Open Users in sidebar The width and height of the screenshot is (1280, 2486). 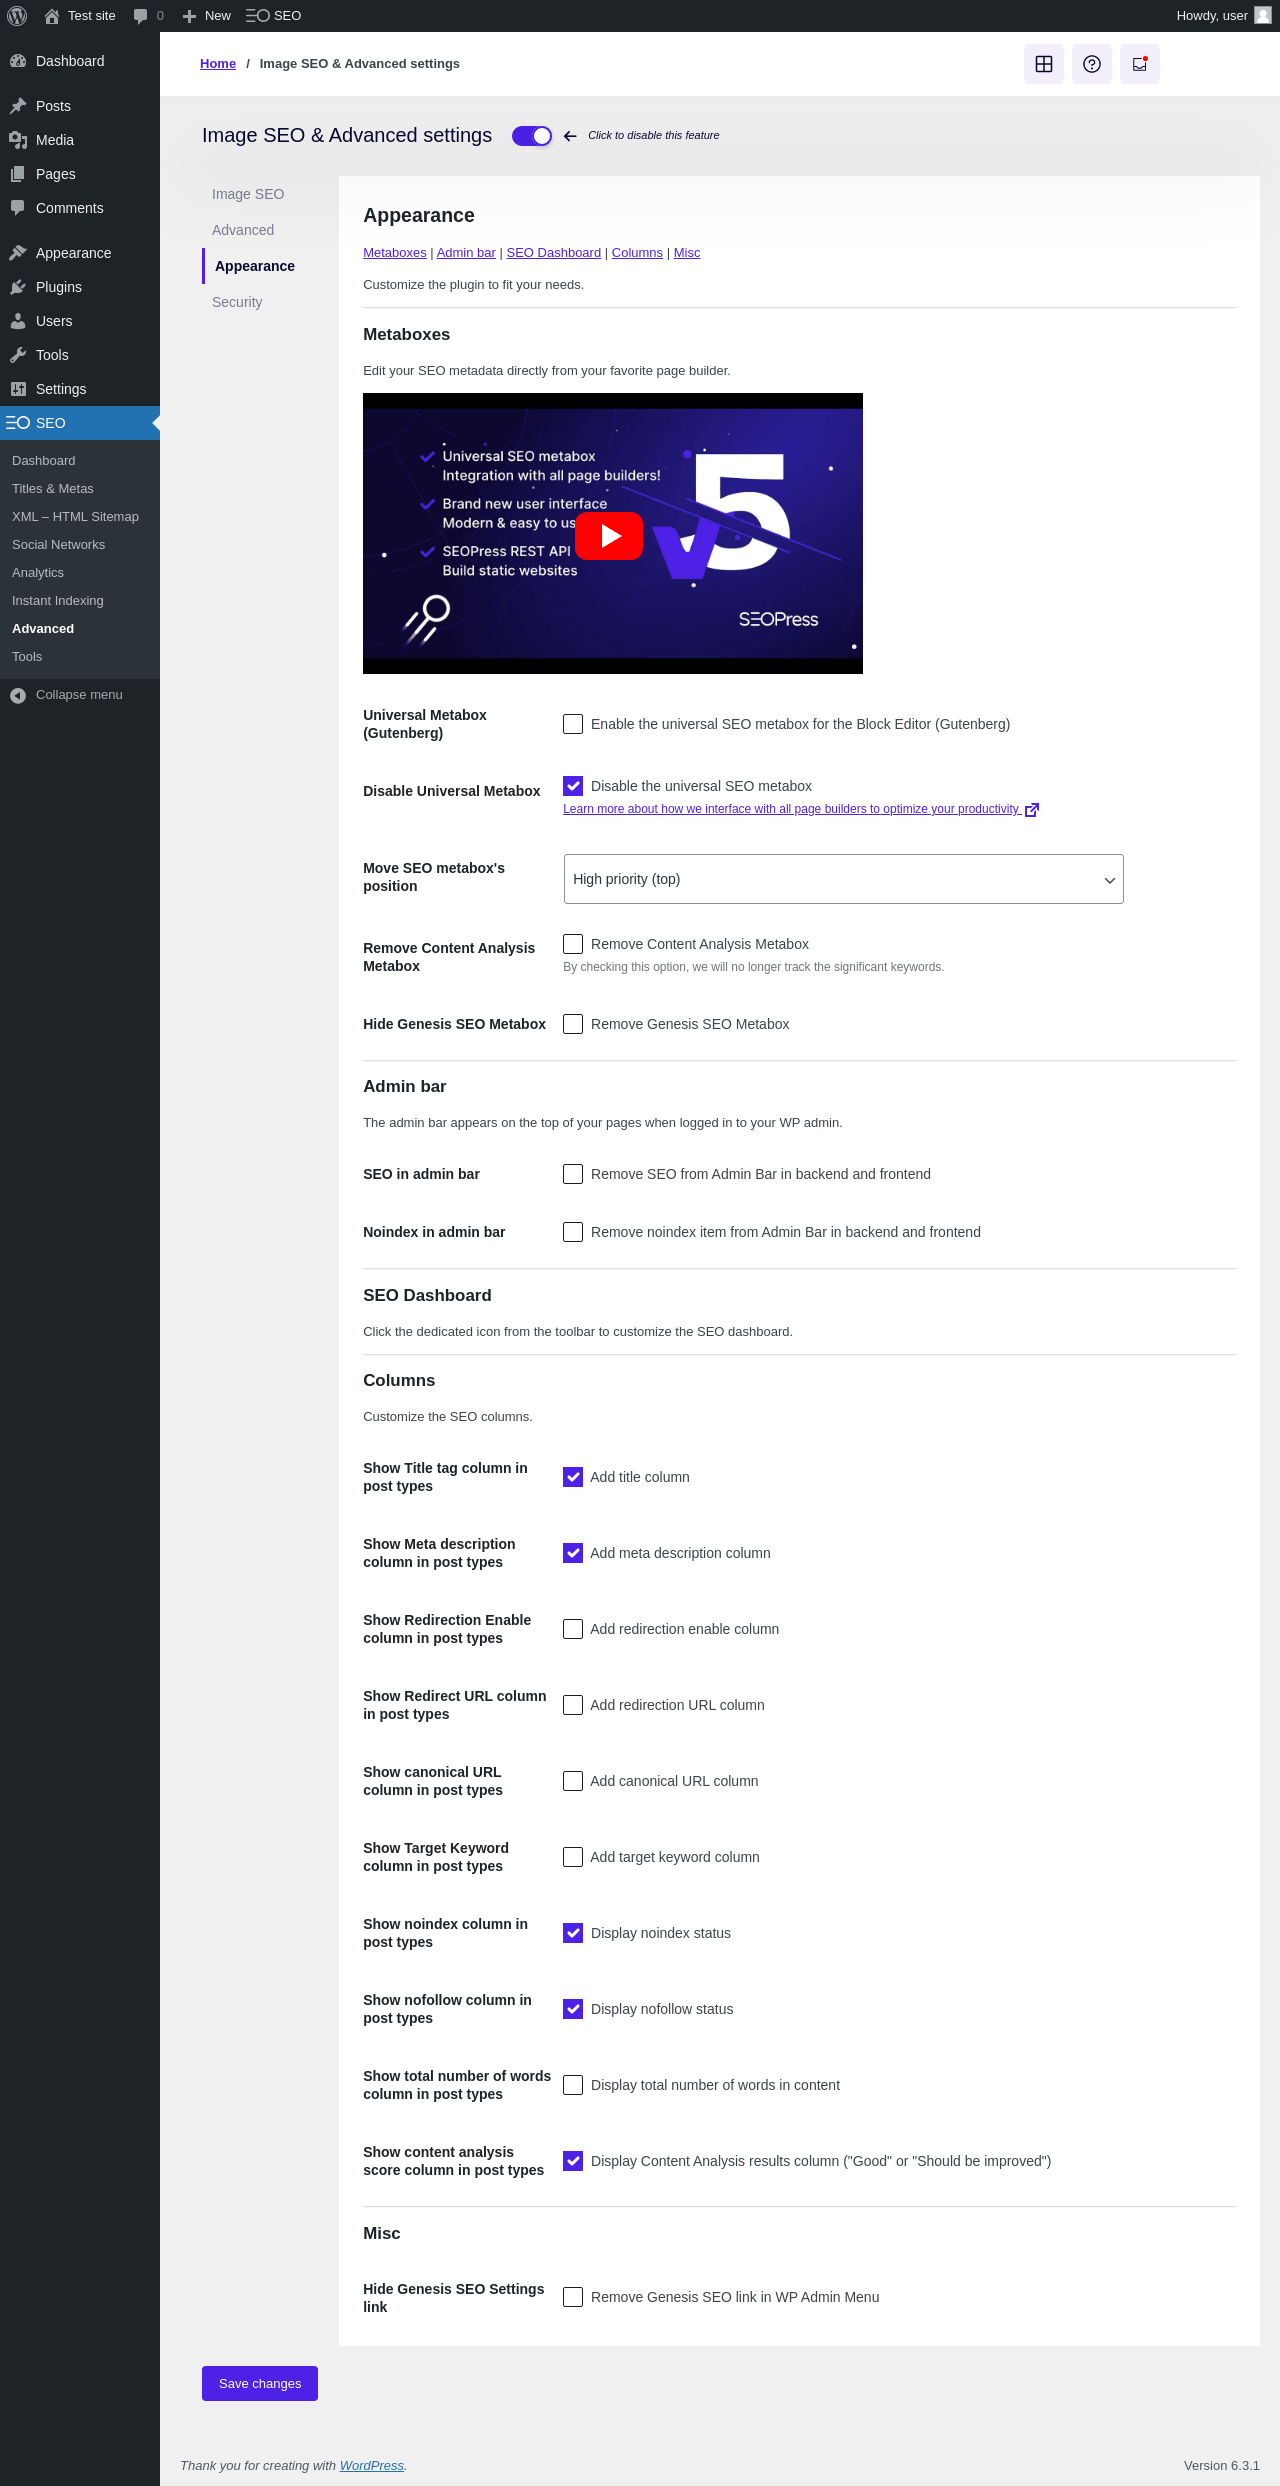click(x=80, y=321)
